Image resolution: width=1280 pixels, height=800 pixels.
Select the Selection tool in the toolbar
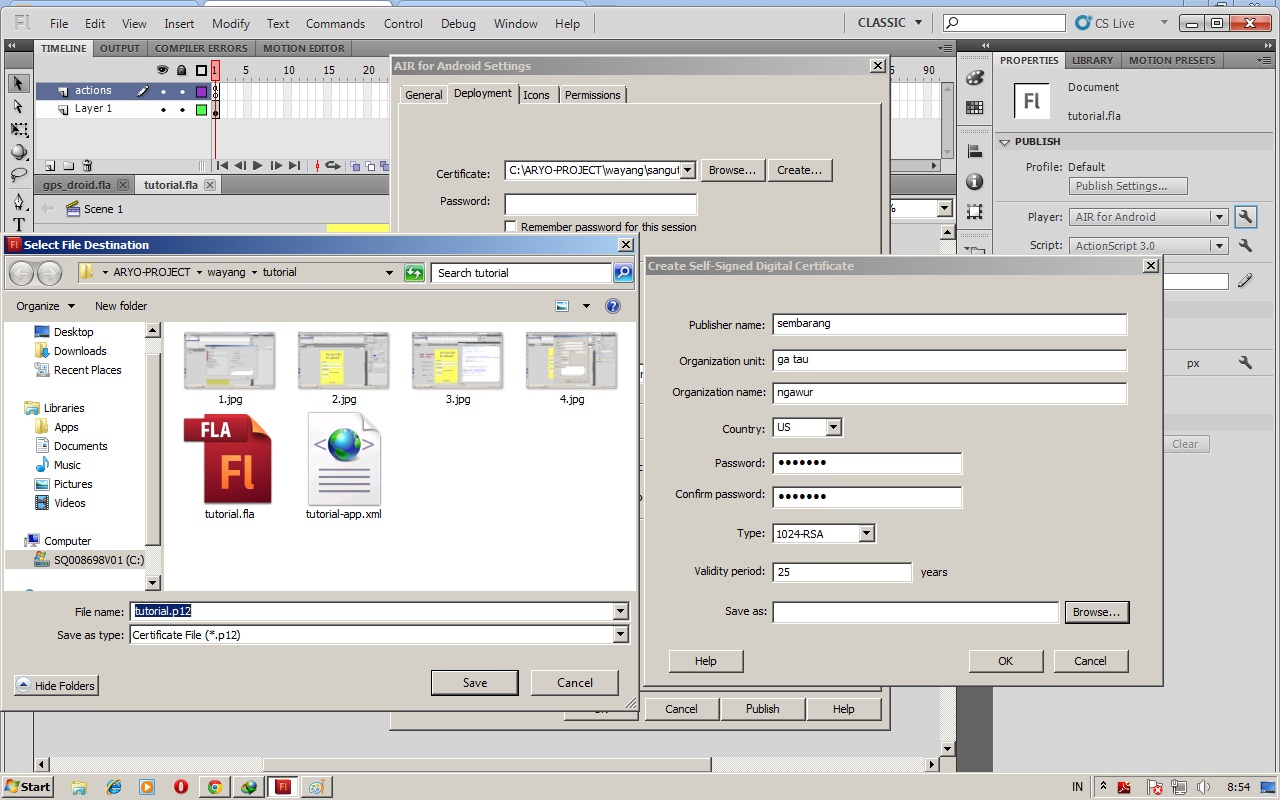click(x=17, y=83)
